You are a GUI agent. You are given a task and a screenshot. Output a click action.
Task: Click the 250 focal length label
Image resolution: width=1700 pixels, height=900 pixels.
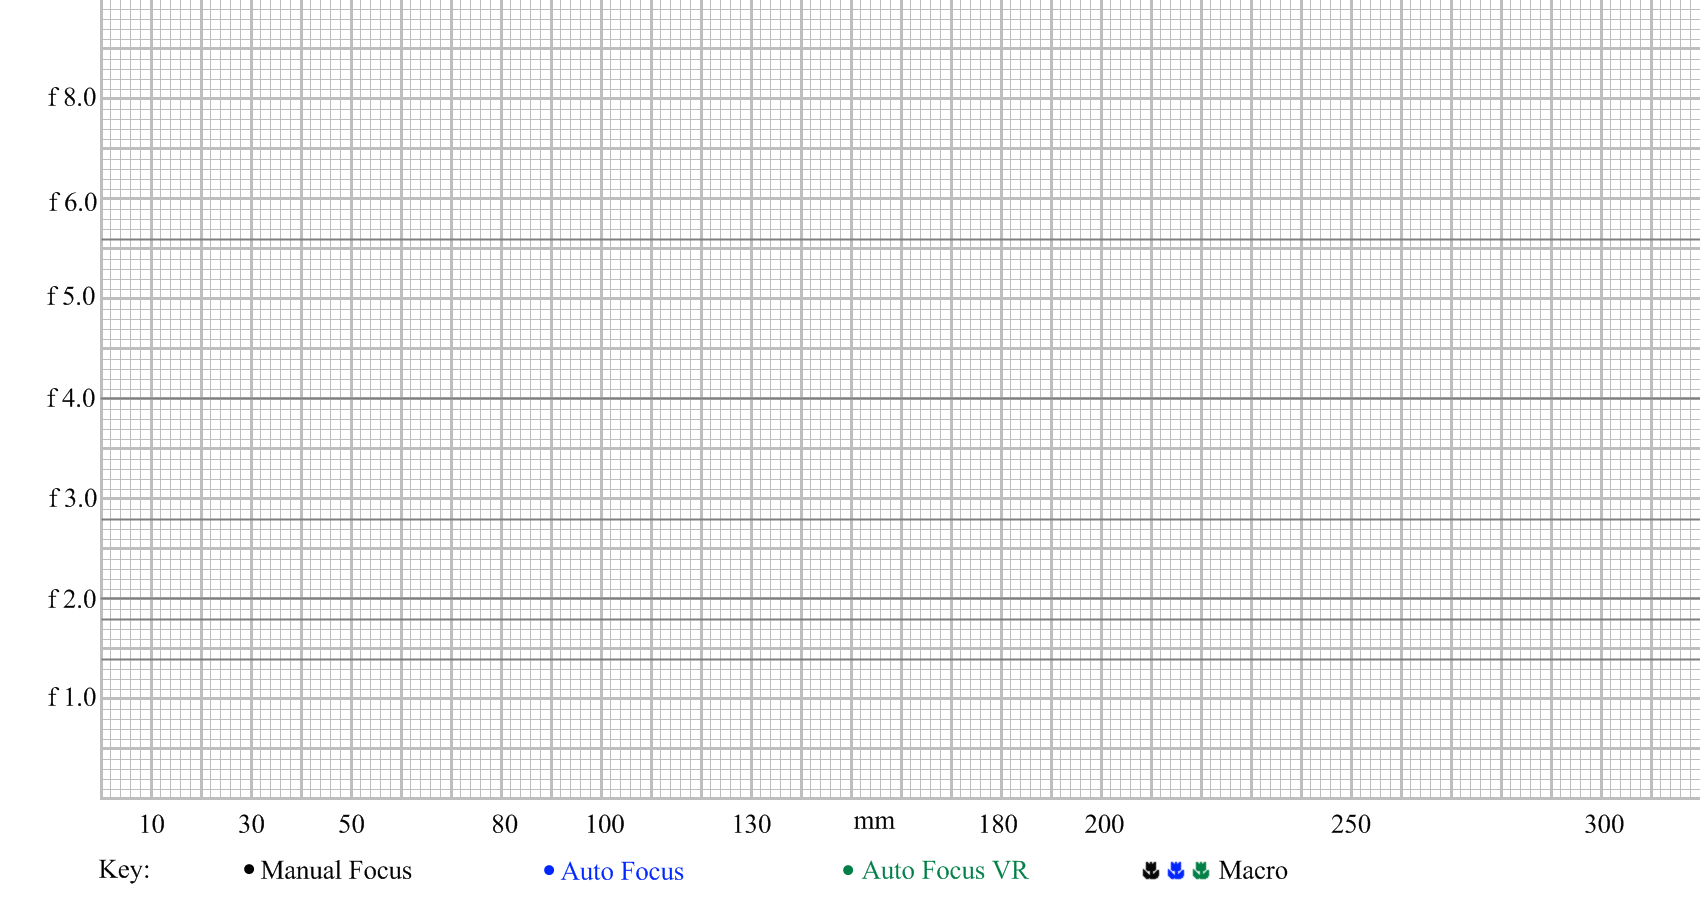(x=1350, y=824)
